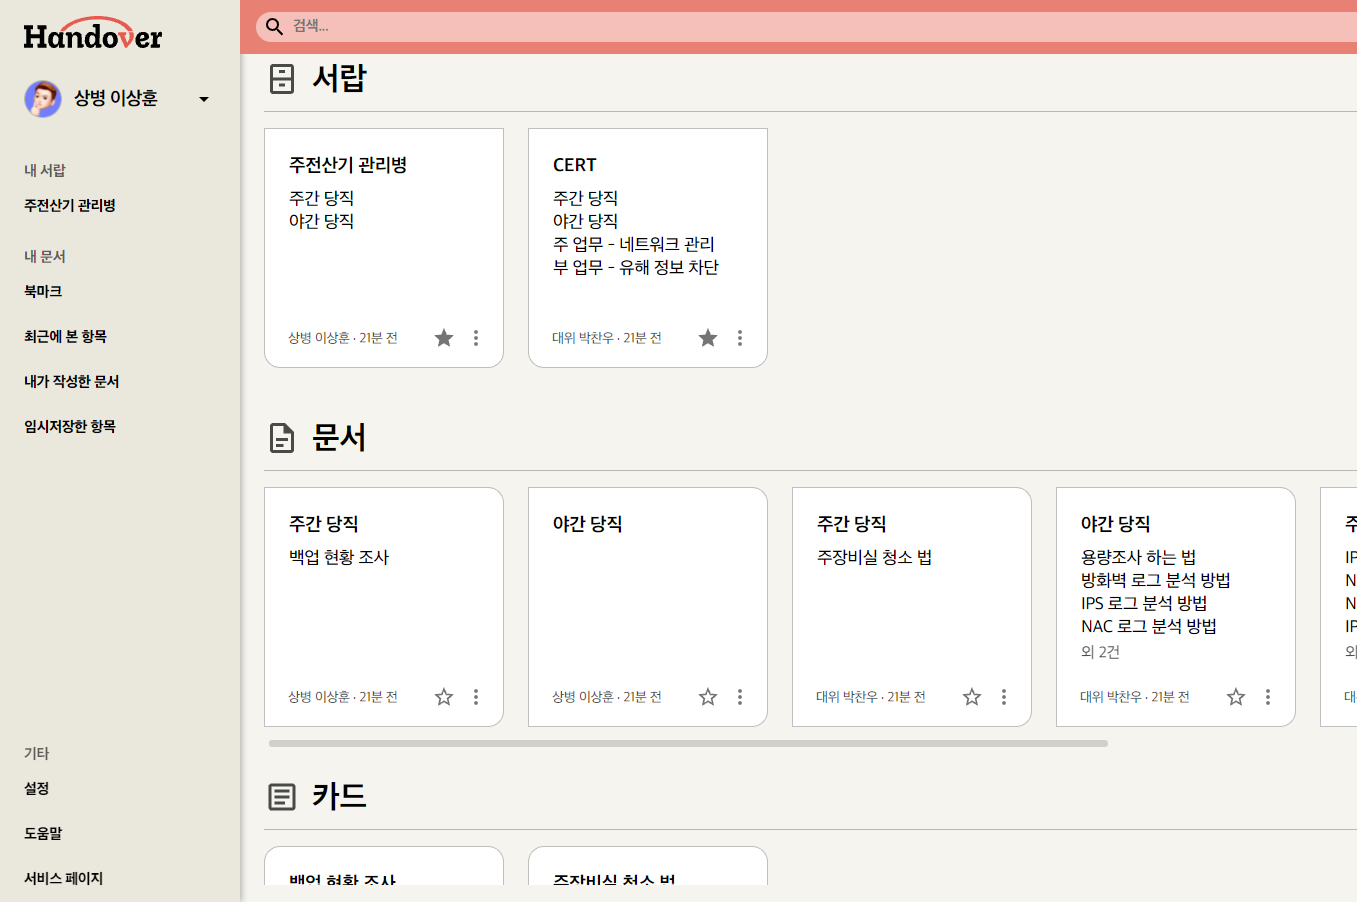Click the search magnifier icon

coord(274,26)
